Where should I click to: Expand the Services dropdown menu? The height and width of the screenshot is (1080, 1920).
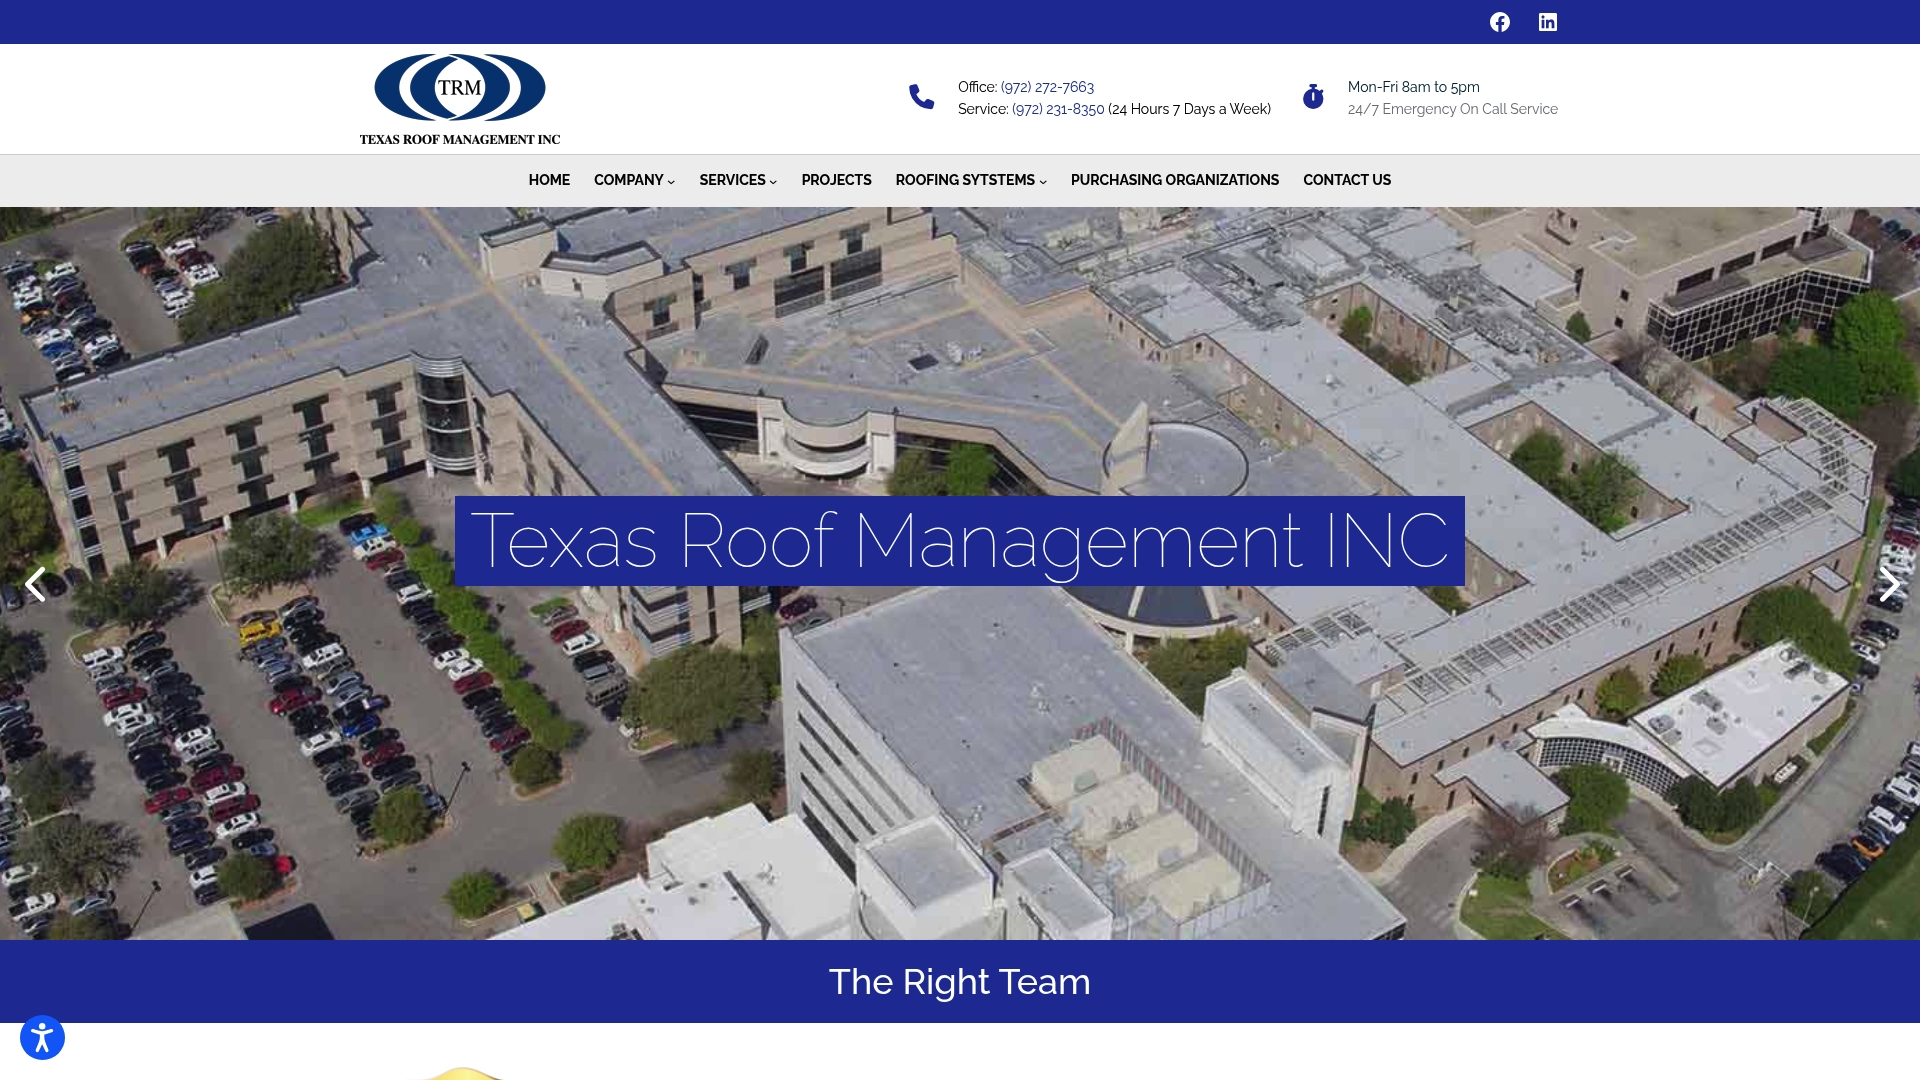[x=737, y=180]
